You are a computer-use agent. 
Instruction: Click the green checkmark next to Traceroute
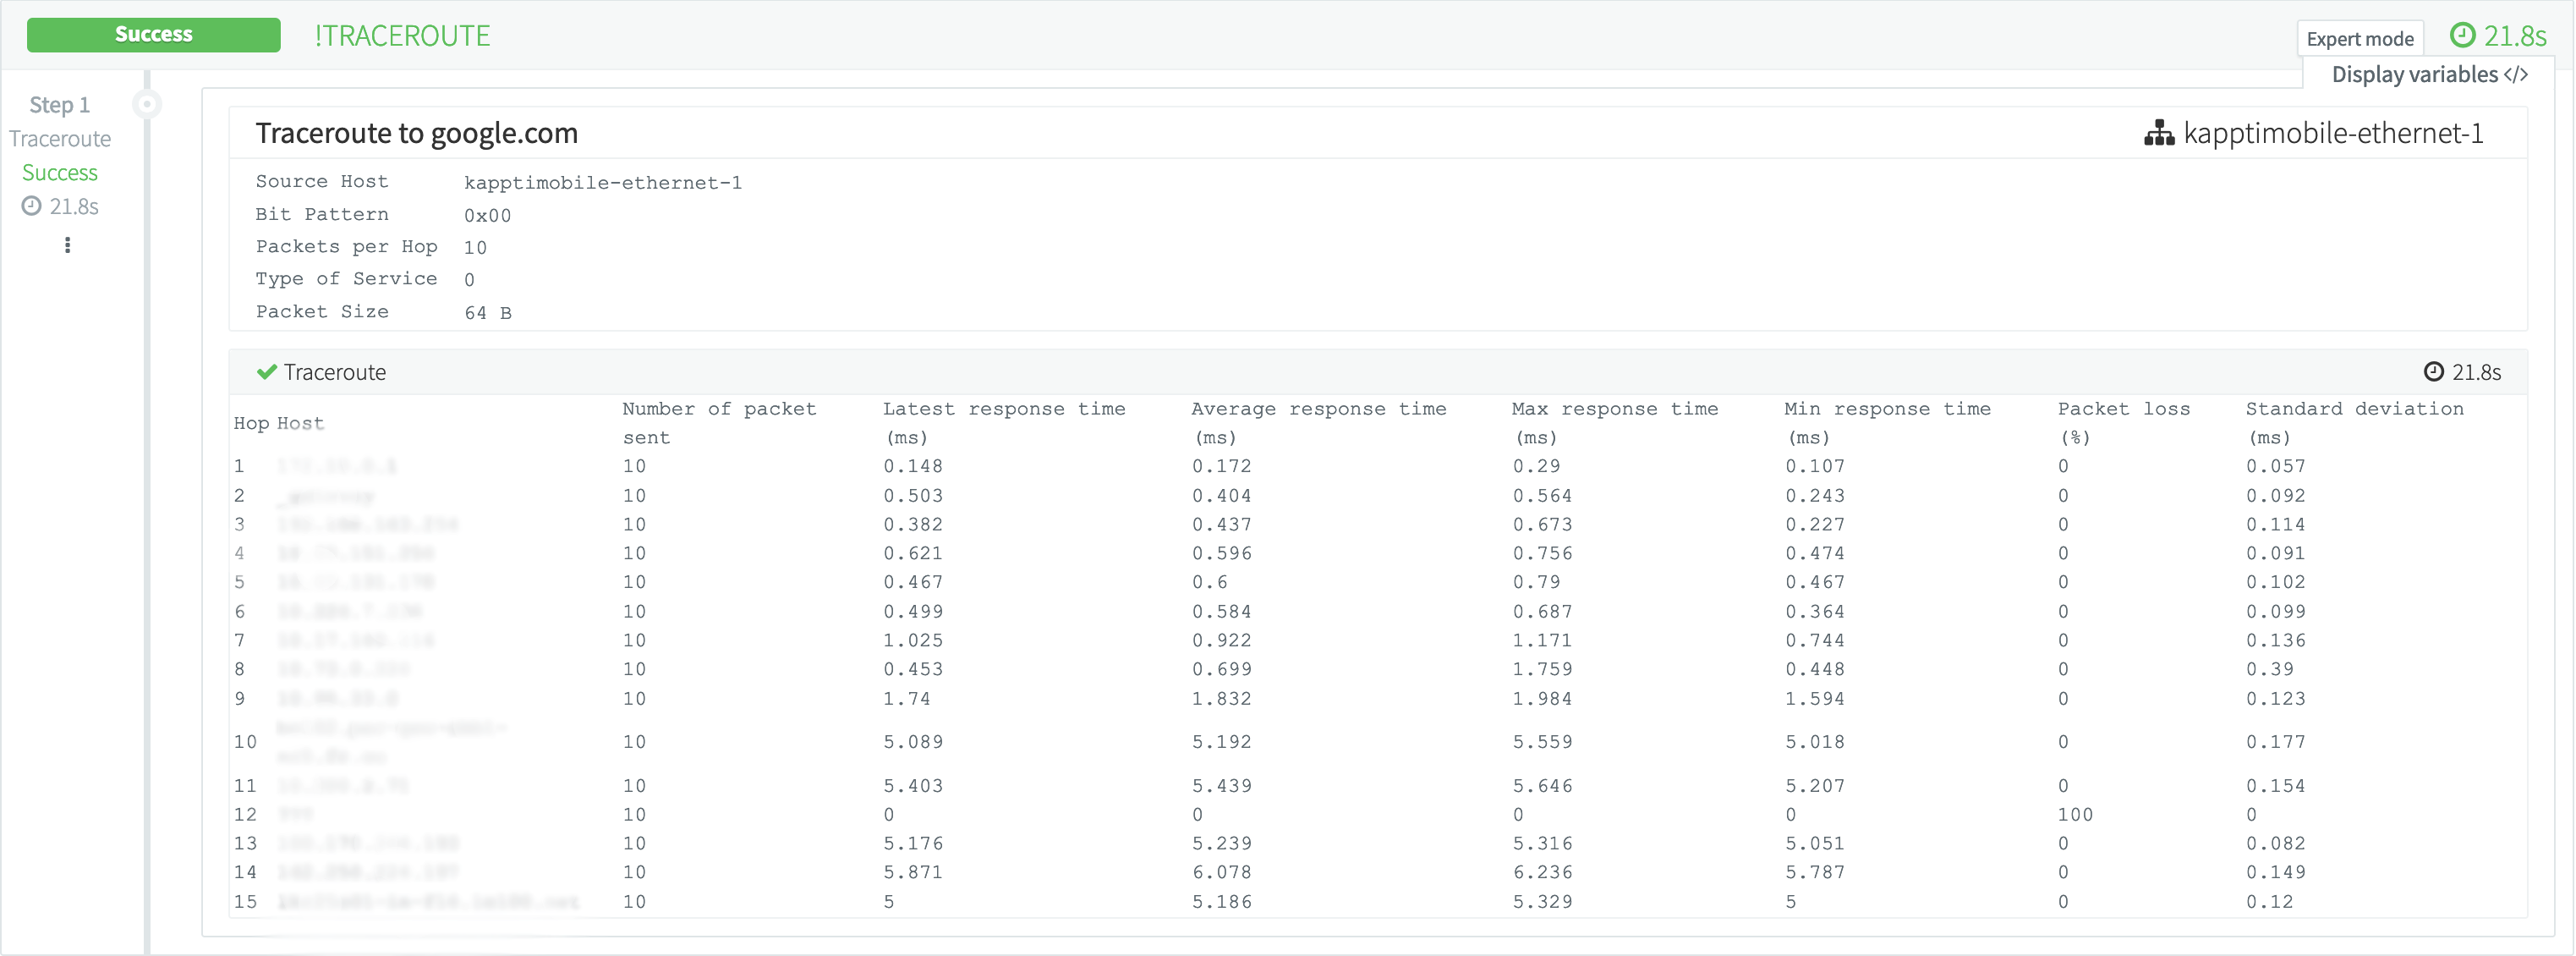pos(266,372)
